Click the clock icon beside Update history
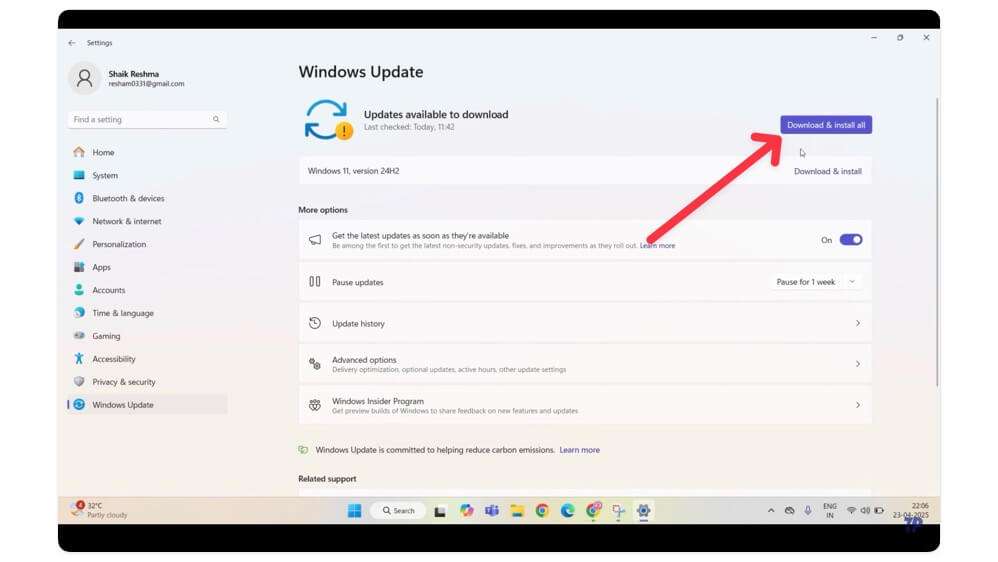Screen dimensions: 998x562 (315, 323)
